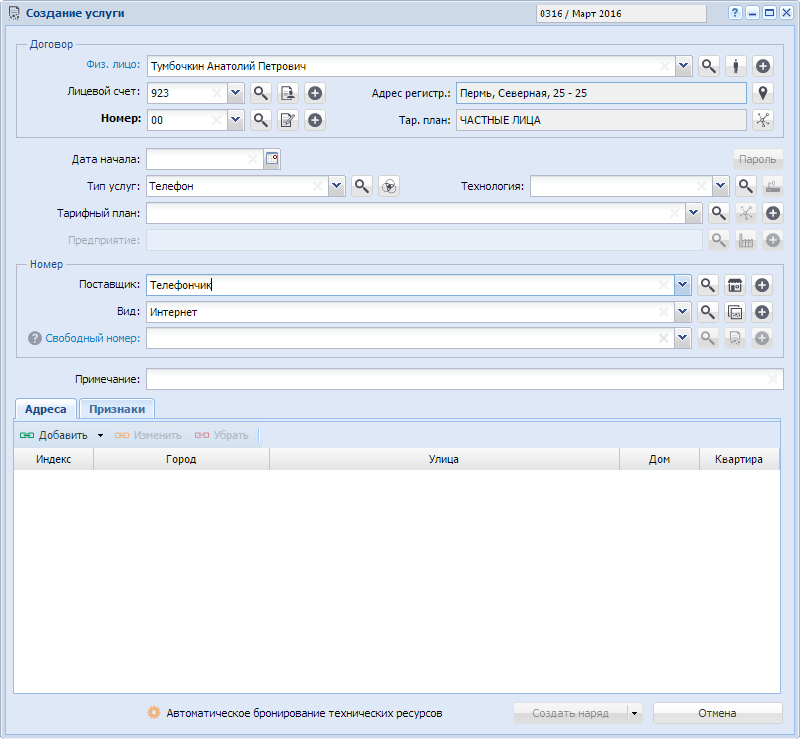
Task: Click the Квартира column header
Action: pos(739,459)
